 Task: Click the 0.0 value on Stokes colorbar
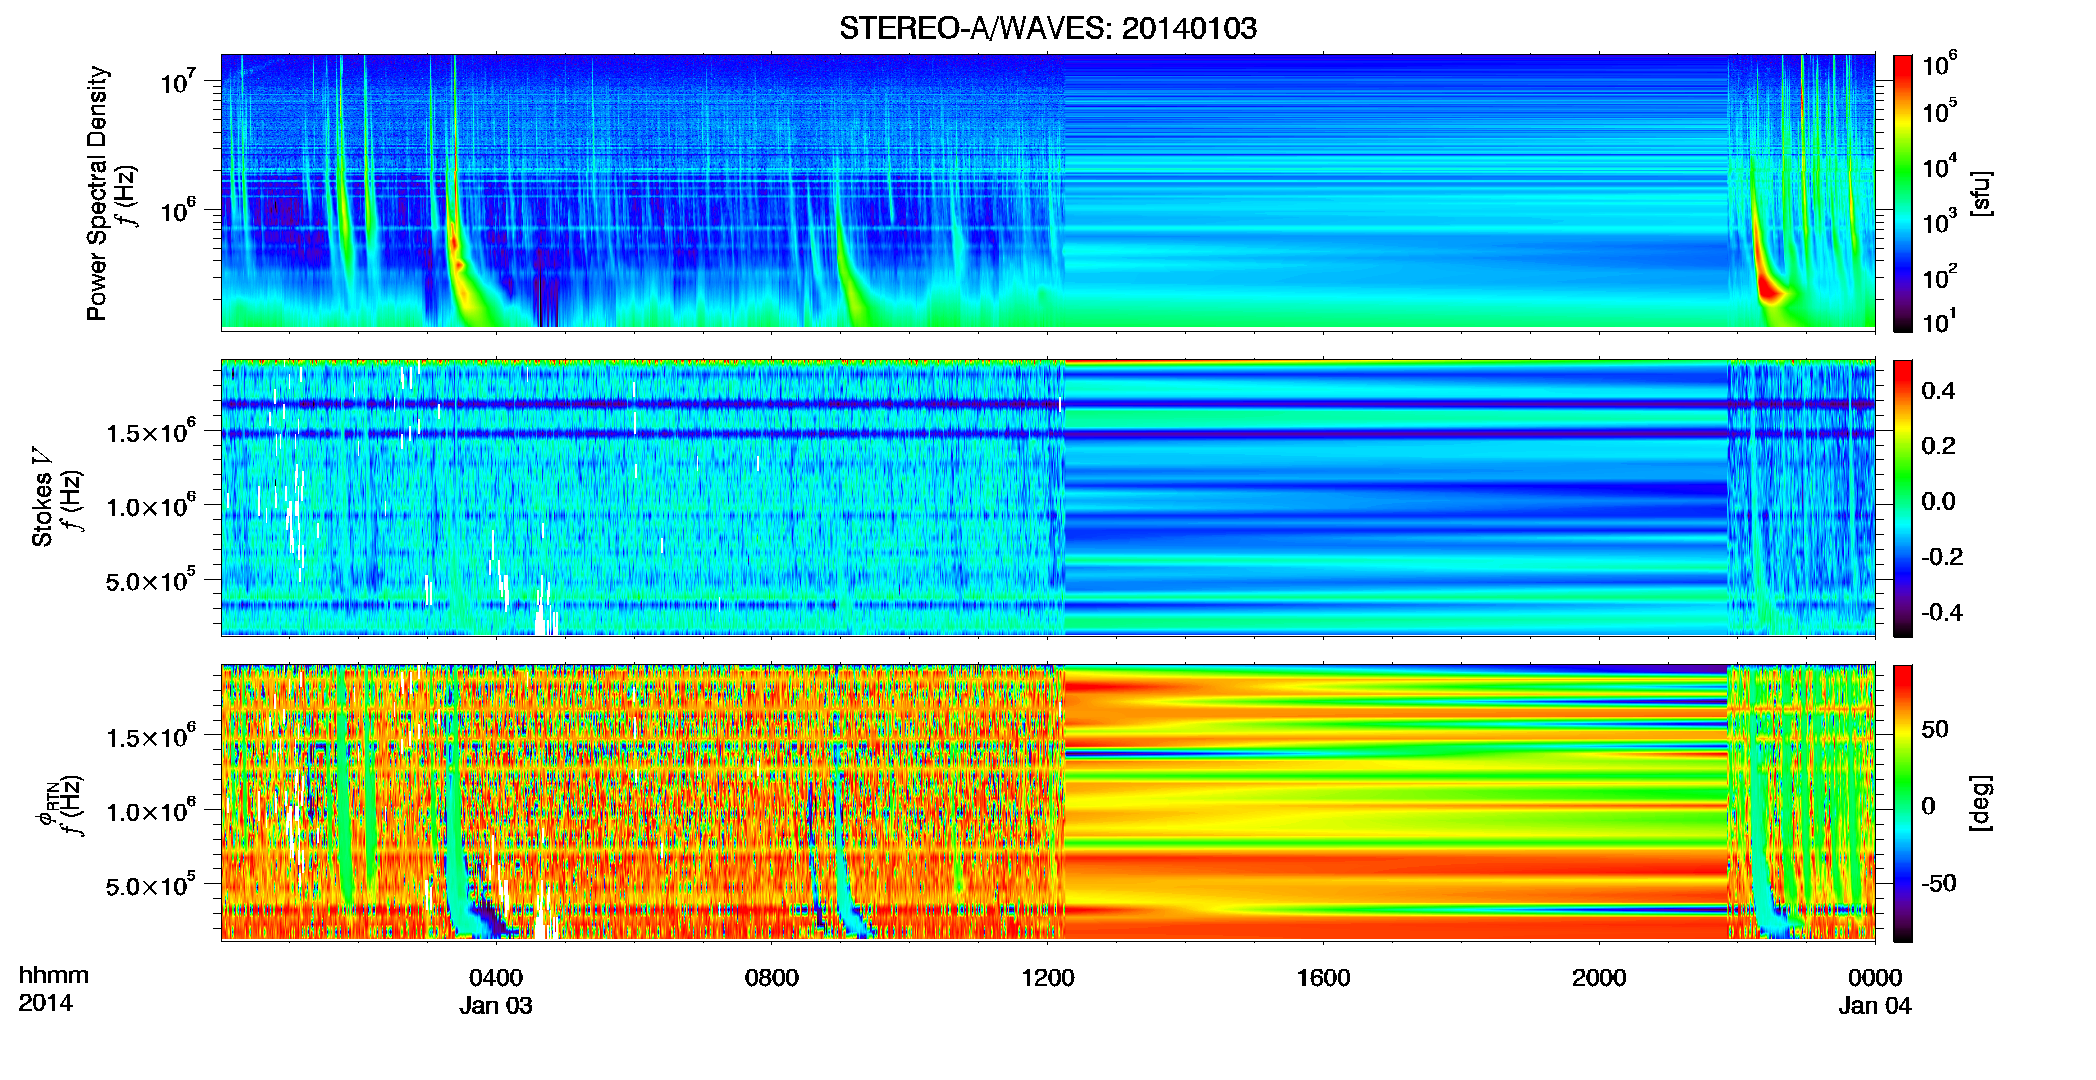click(1938, 501)
